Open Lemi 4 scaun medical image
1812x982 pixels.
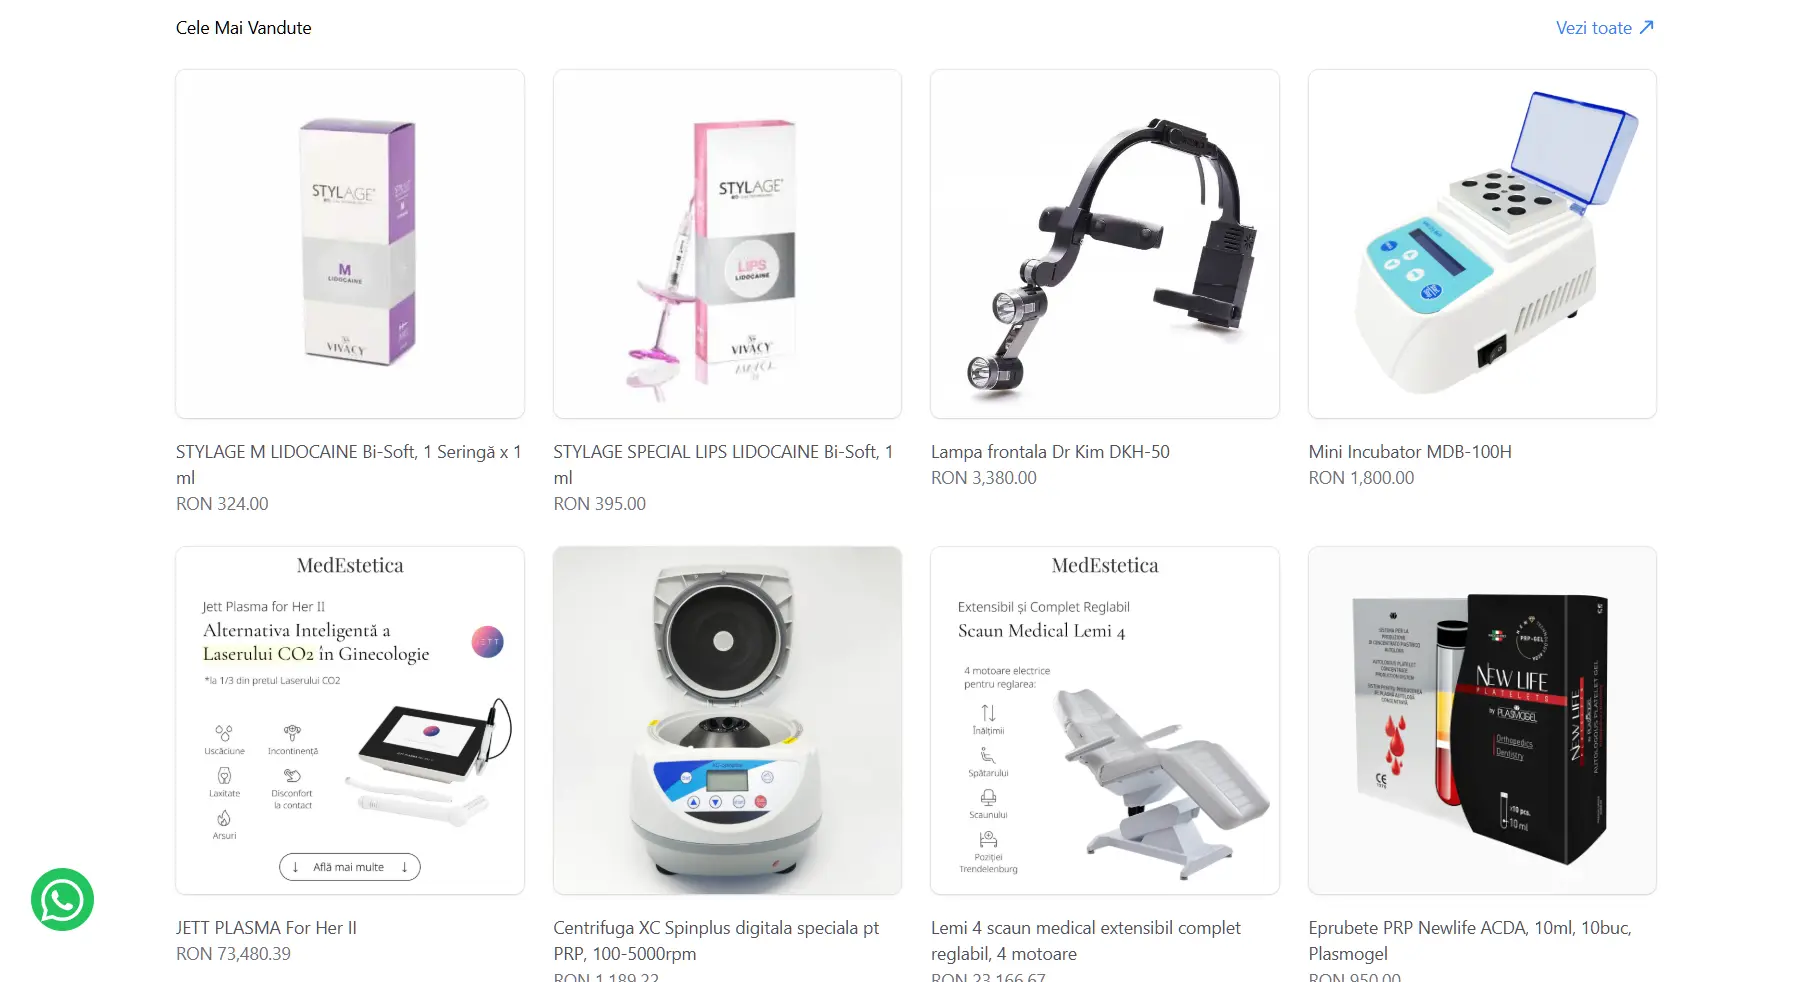point(1105,720)
